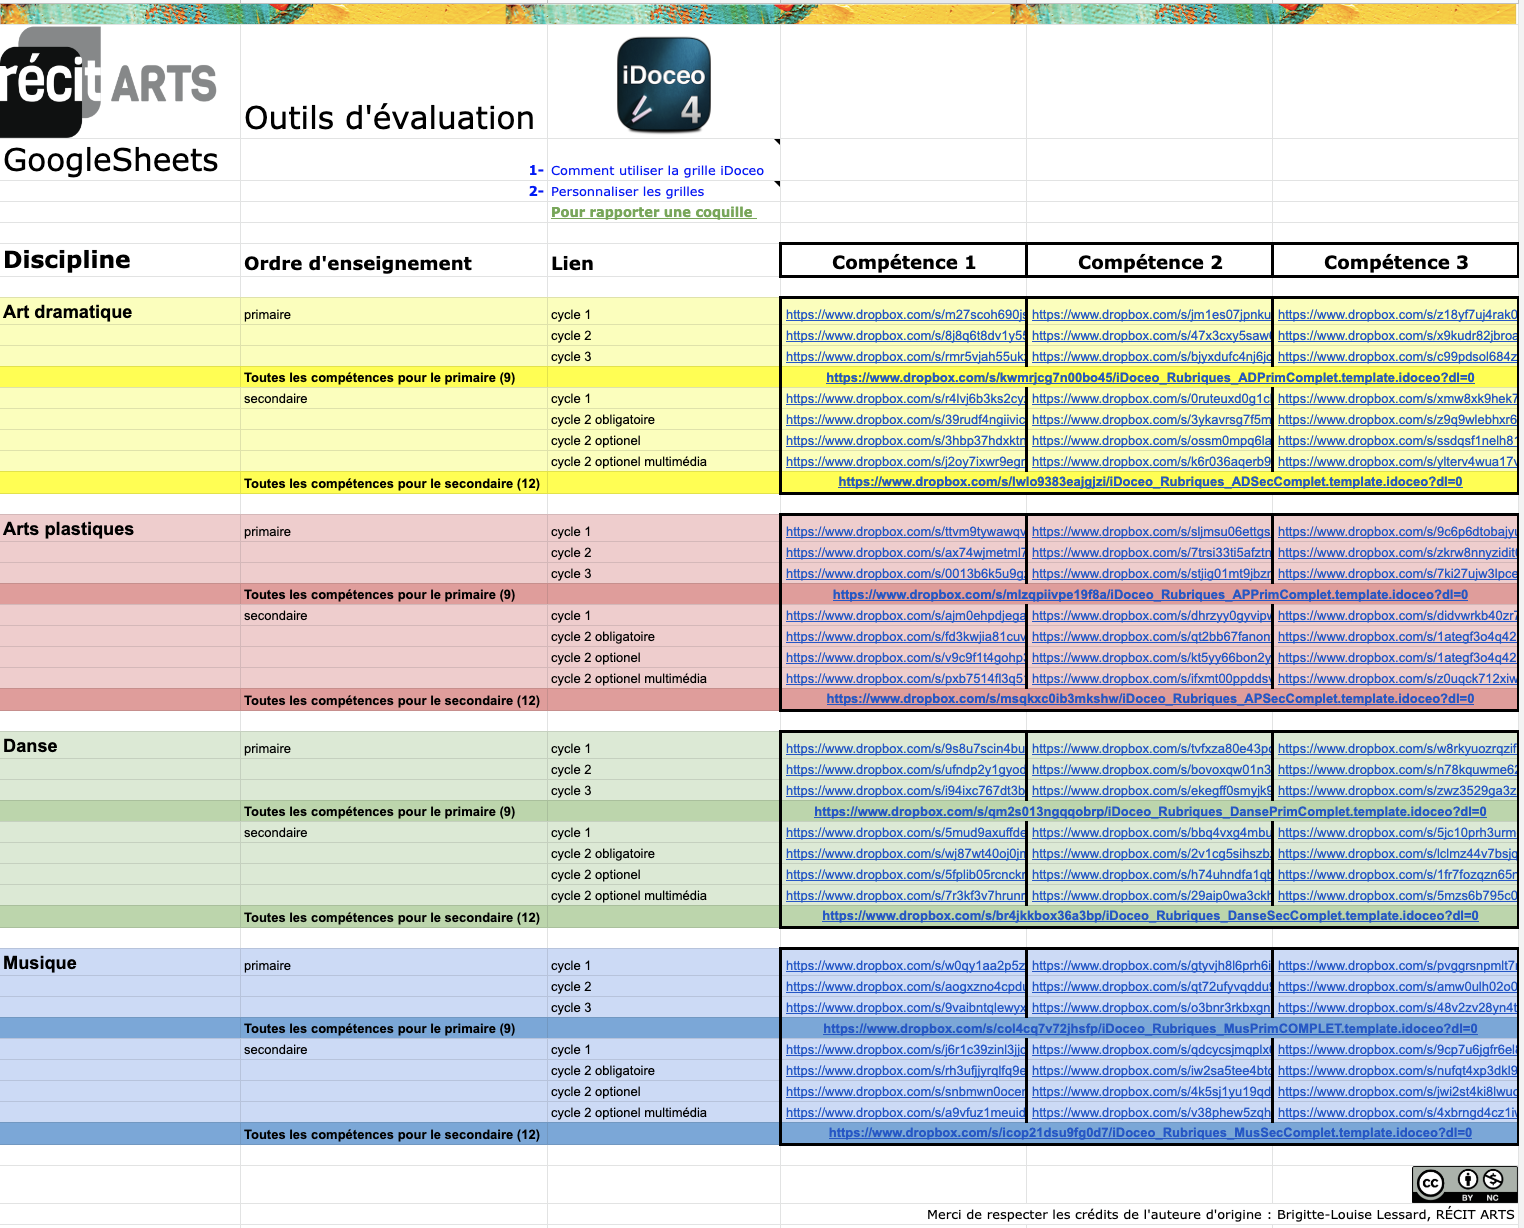Open Art dramatique primaire cycle 3 Compétence 3 link
The width and height of the screenshot is (1524, 1228).
(1397, 357)
